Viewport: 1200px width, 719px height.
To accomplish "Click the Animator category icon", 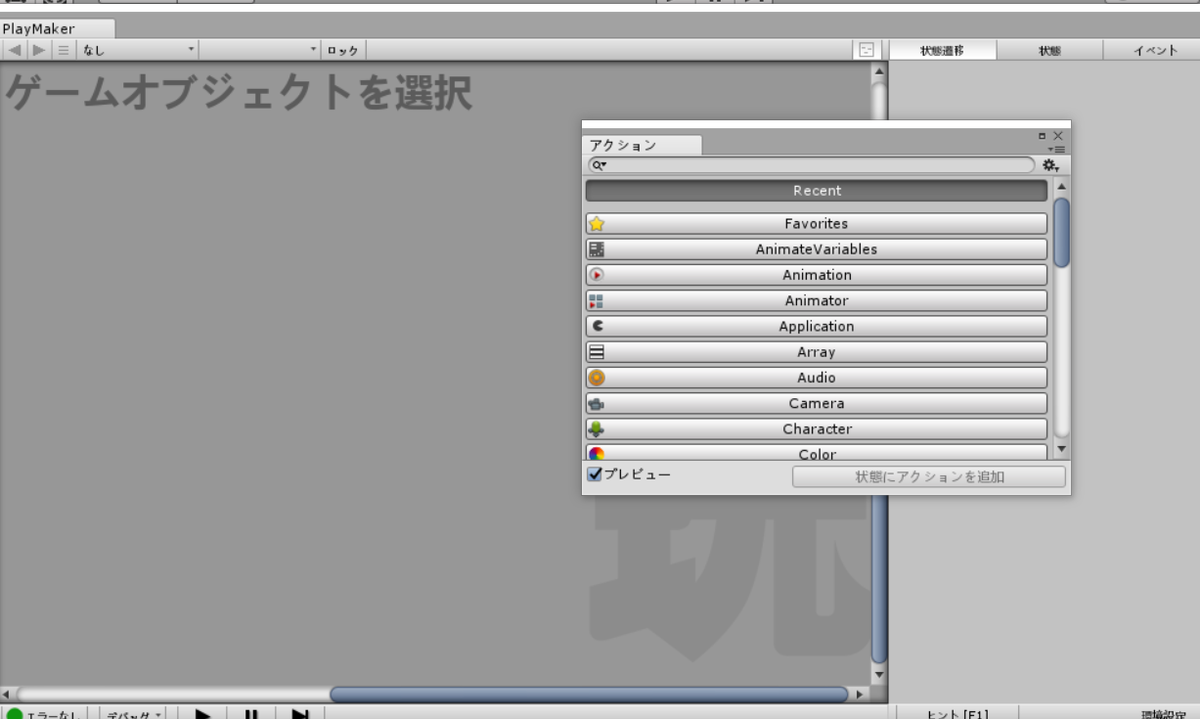I will click(597, 301).
